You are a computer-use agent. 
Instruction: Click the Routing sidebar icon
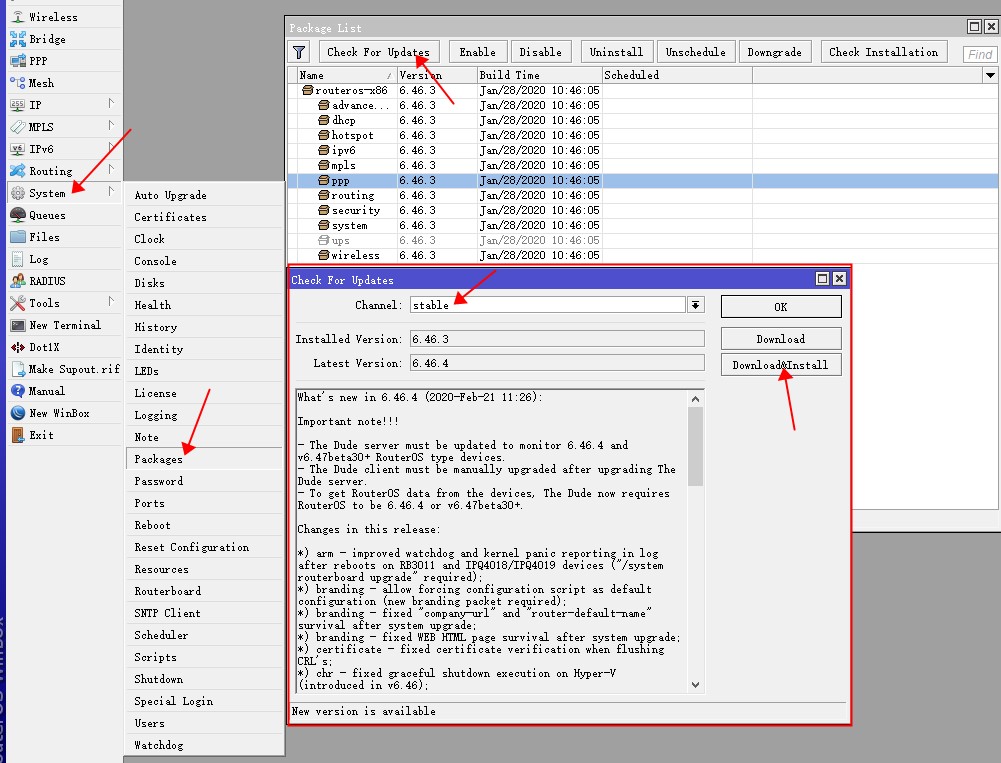18,171
